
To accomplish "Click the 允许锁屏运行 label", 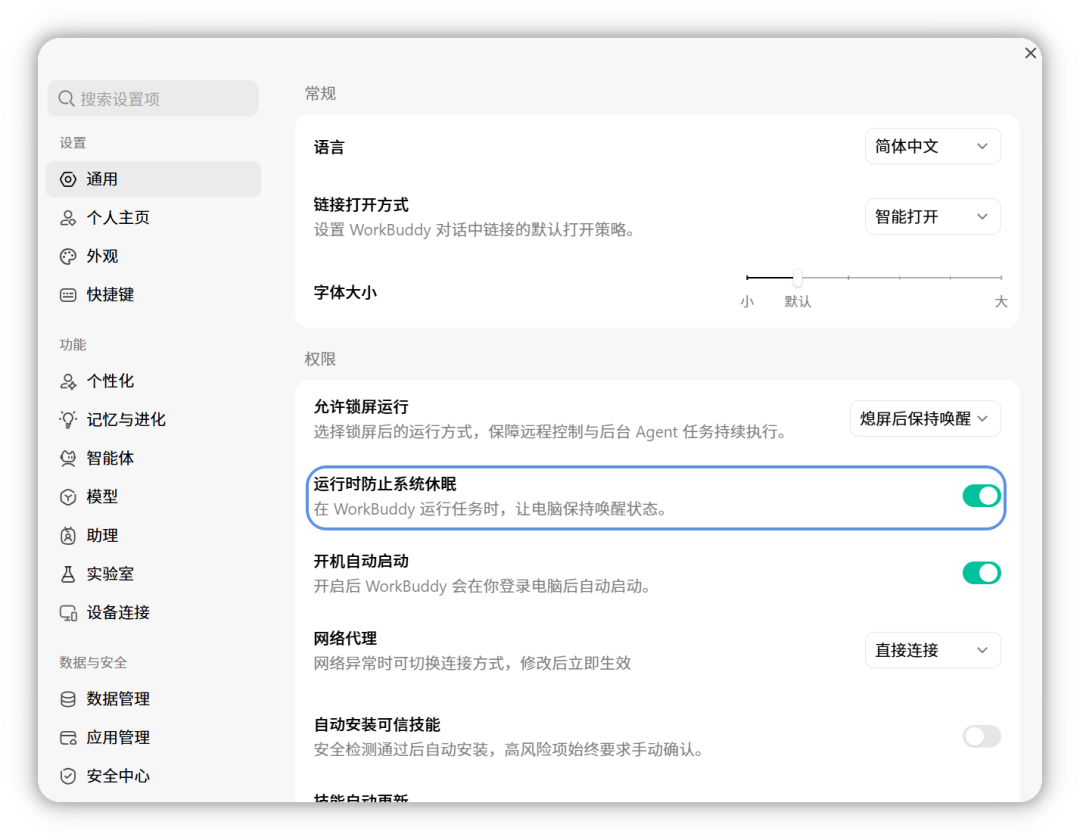I will click(x=361, y=407).
